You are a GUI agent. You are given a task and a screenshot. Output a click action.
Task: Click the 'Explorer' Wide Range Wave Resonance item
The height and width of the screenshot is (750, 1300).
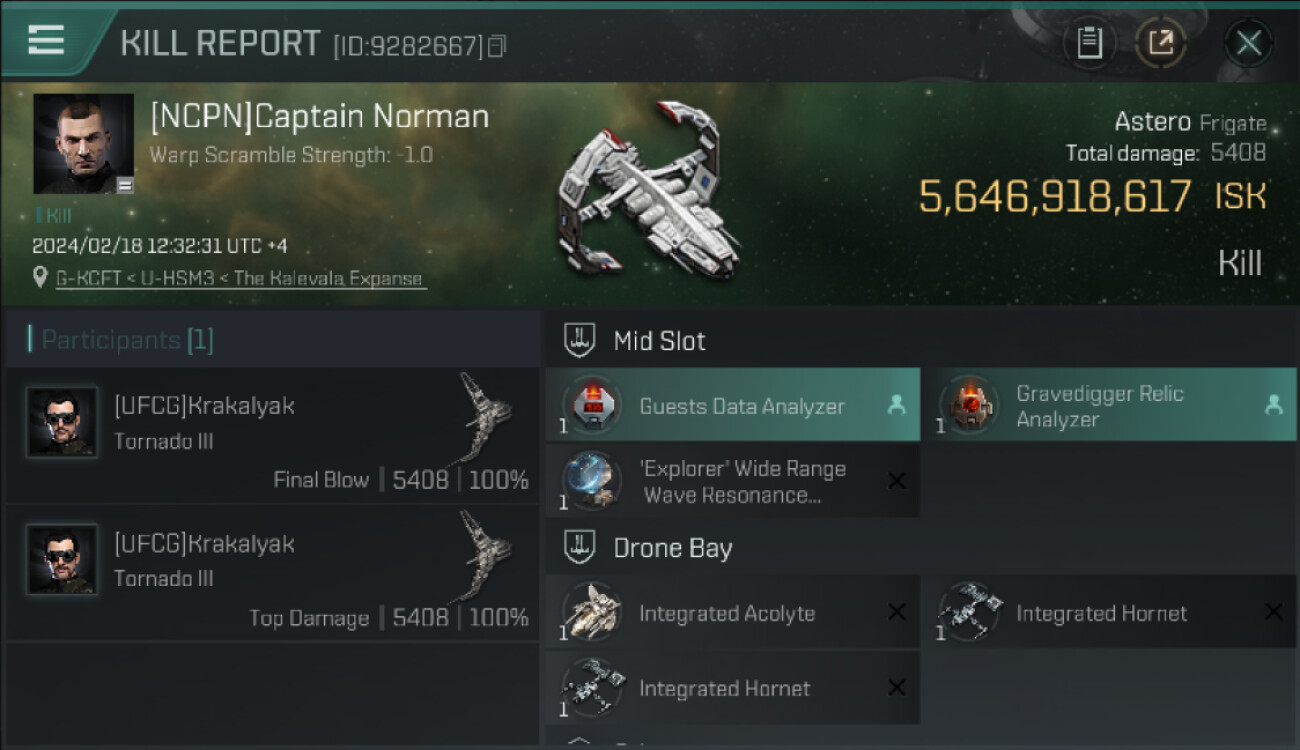[732, 481]
